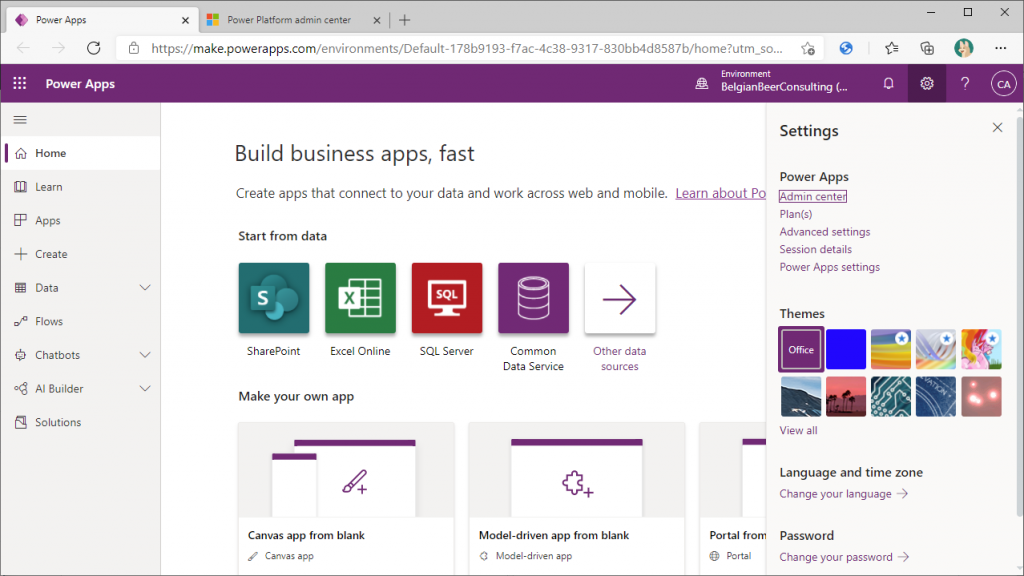Image resolution: width=1024 pixels, height=576 pixels.
Task: Open the BelgianBeerConsulting environment selector
Action: pos(784,81)
